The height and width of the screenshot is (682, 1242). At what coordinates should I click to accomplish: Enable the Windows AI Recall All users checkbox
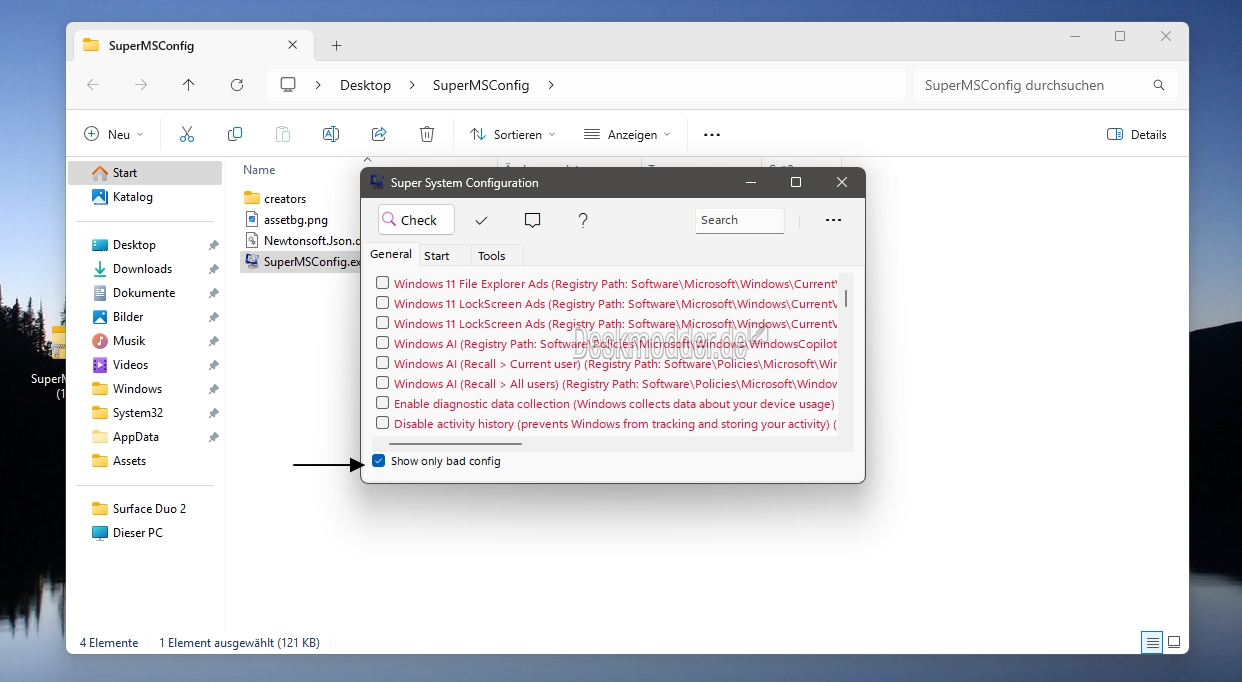coord(382,383)
